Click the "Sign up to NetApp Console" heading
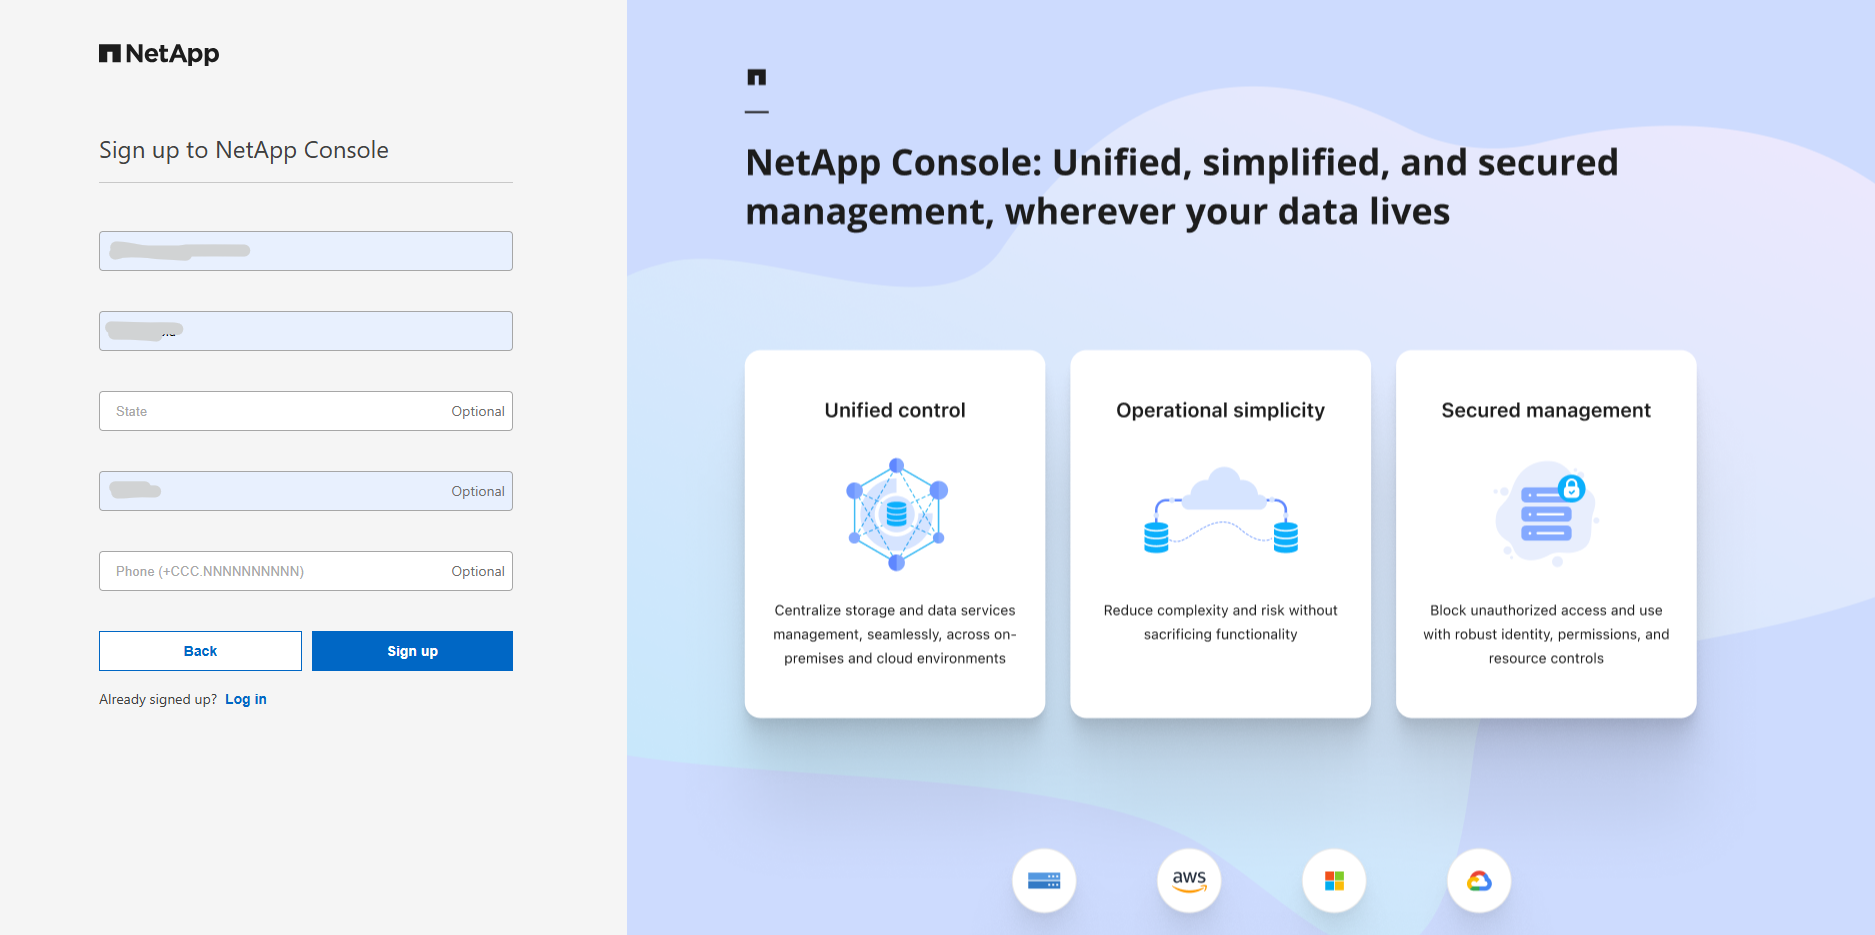 (x=244, y=150)
